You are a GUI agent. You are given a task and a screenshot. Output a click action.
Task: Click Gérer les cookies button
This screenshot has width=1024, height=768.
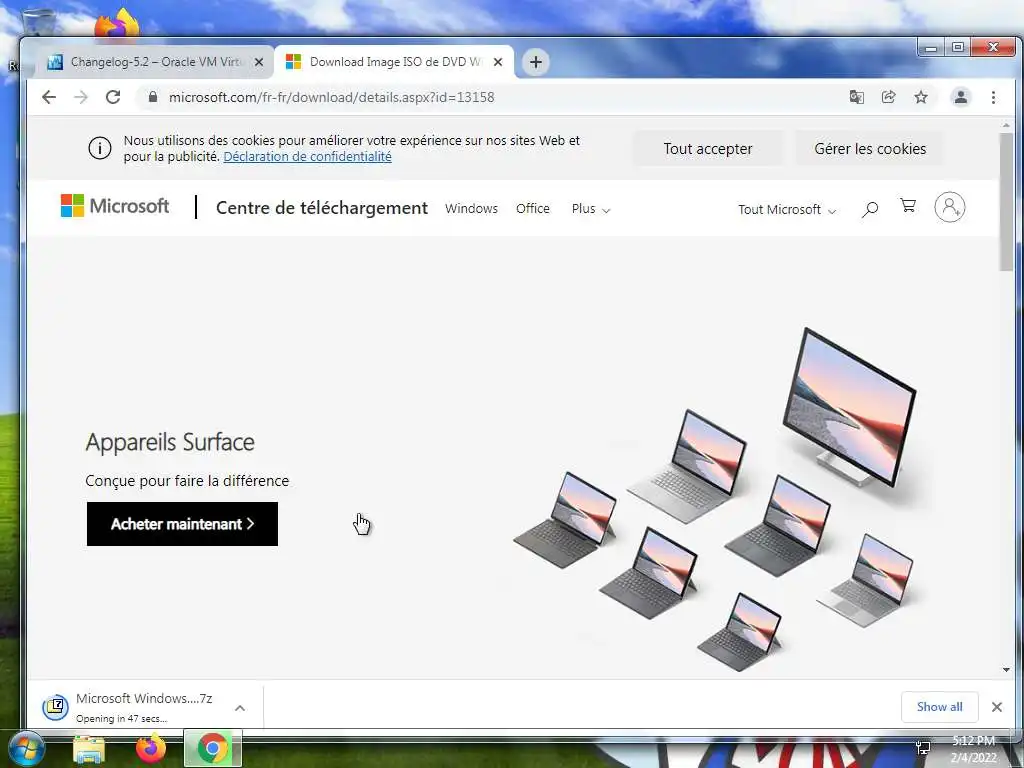[870, 149]
